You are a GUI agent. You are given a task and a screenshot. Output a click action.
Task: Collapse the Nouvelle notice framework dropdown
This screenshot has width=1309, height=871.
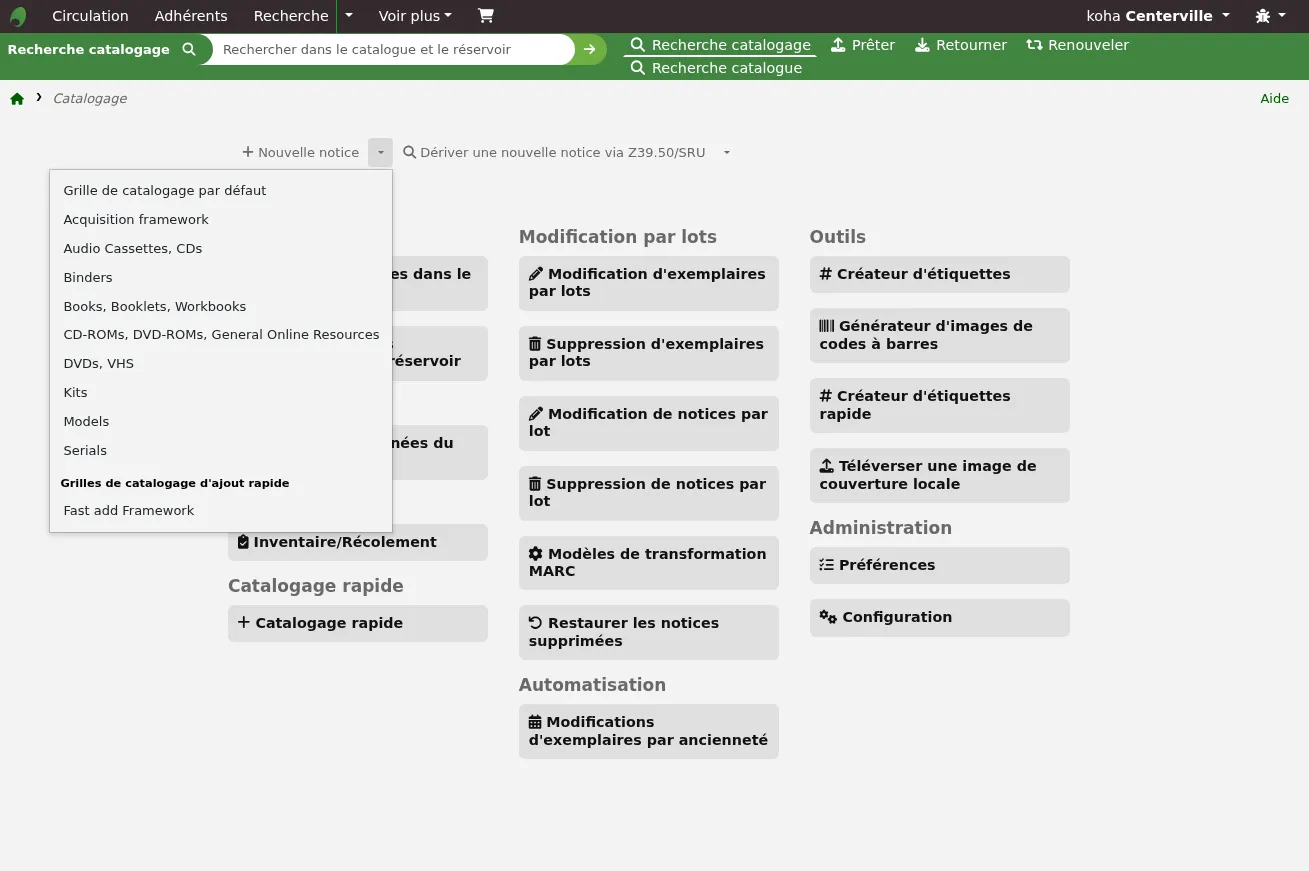click(x=380, y=153)
